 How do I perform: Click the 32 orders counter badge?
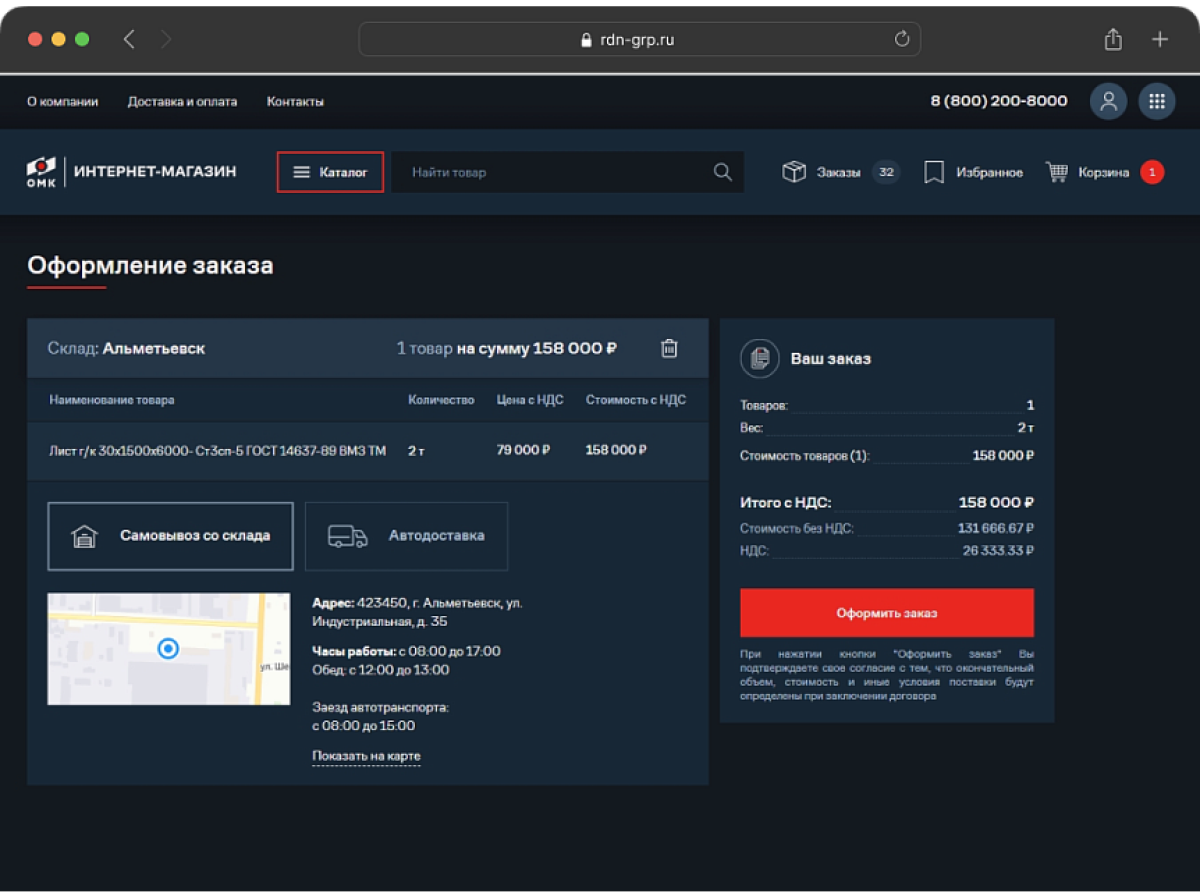point(886,172)
